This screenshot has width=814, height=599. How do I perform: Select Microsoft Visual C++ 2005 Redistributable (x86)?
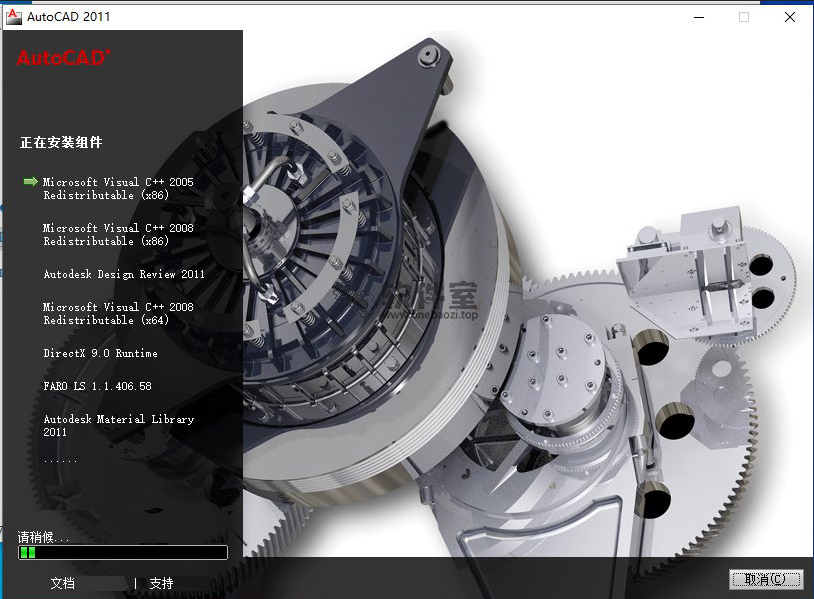[x=118, y=189]
